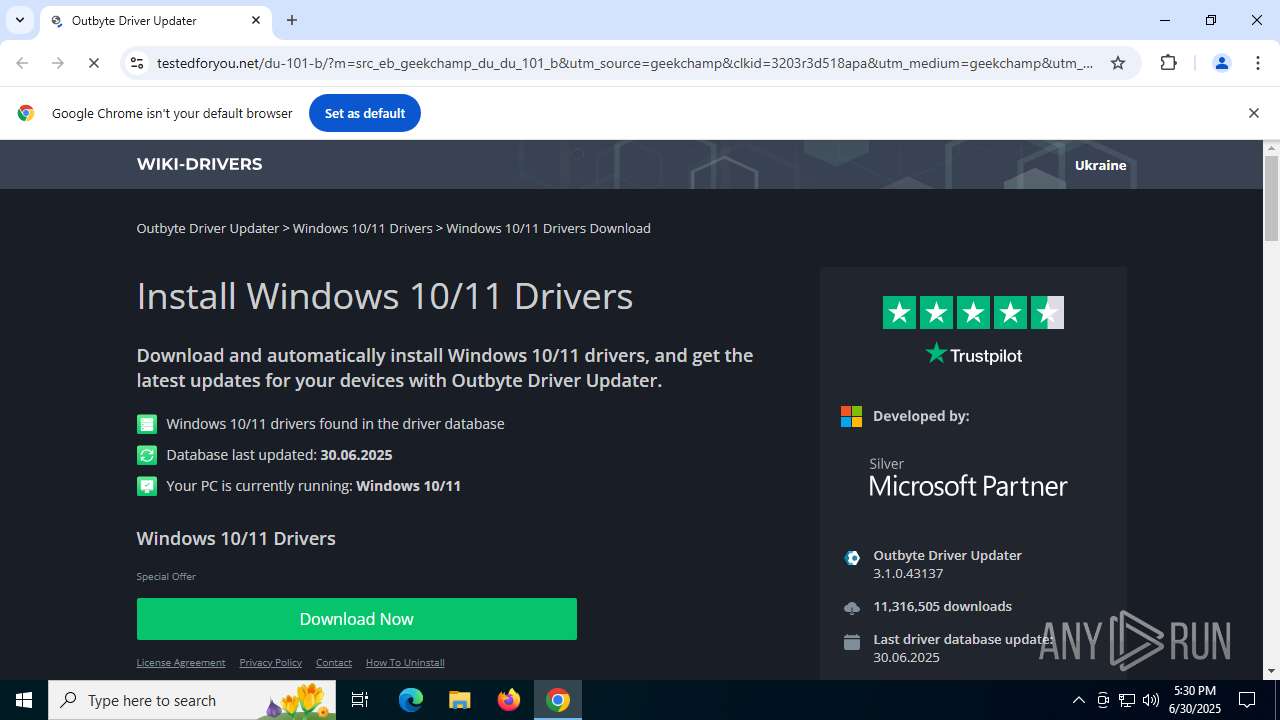
Task: Open Windows 10/11 Drivers breadcrumb link
Action: pyautogui.click(x=362, y=228)
